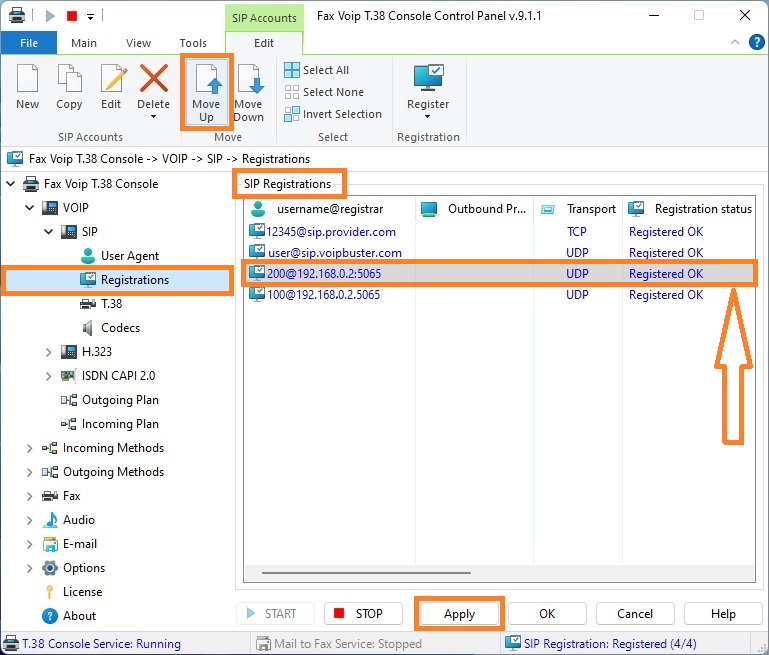Click the STOP button
The image size is (769, 655).
click(x=363, y=614)
